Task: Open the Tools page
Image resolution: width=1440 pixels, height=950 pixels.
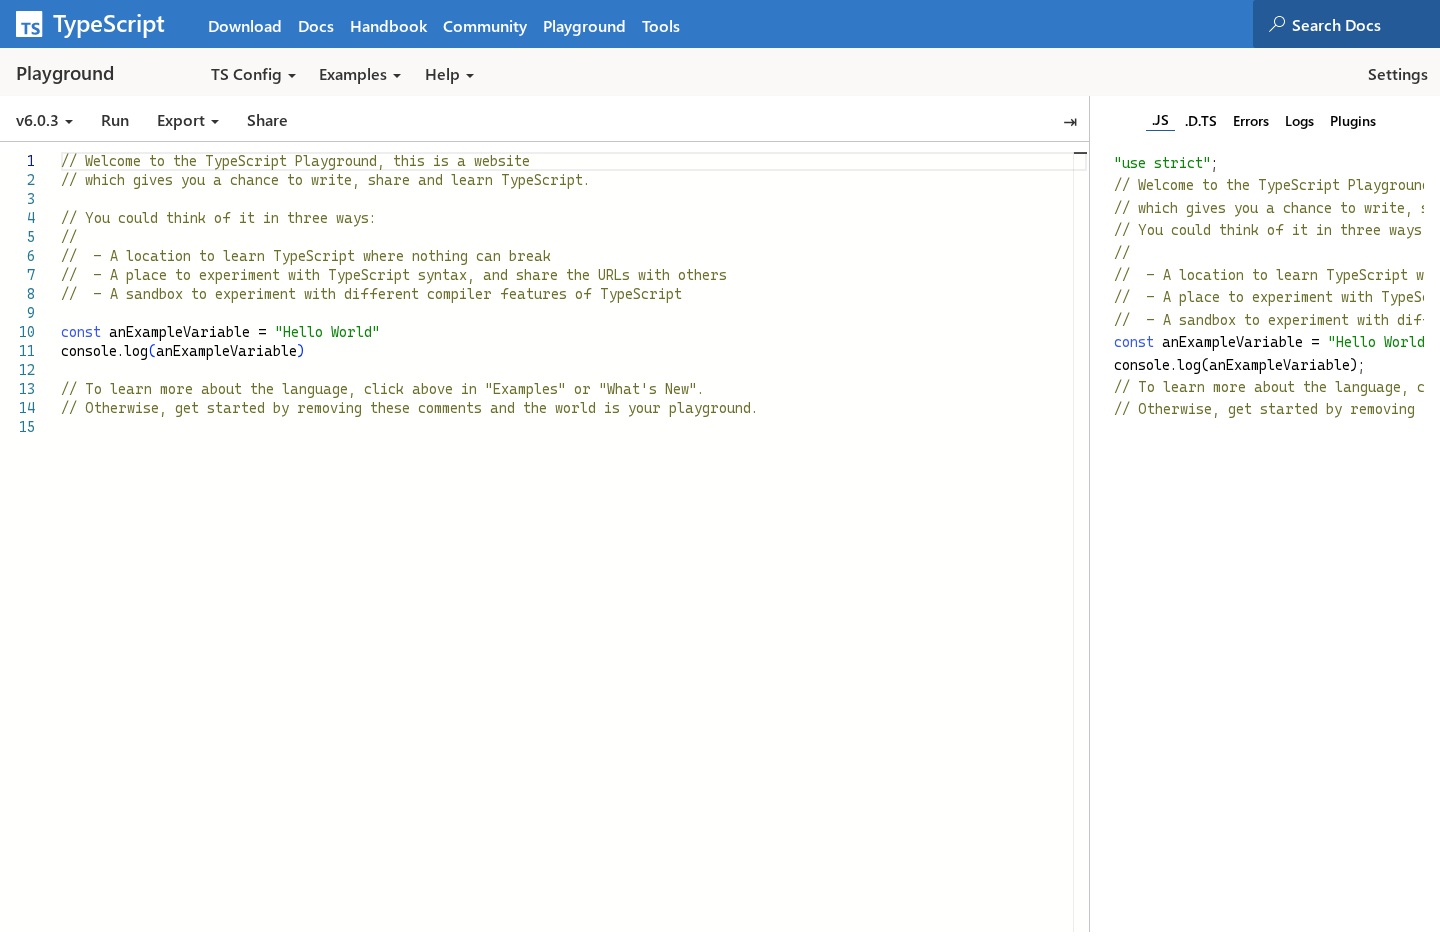Action: [661, 26]
